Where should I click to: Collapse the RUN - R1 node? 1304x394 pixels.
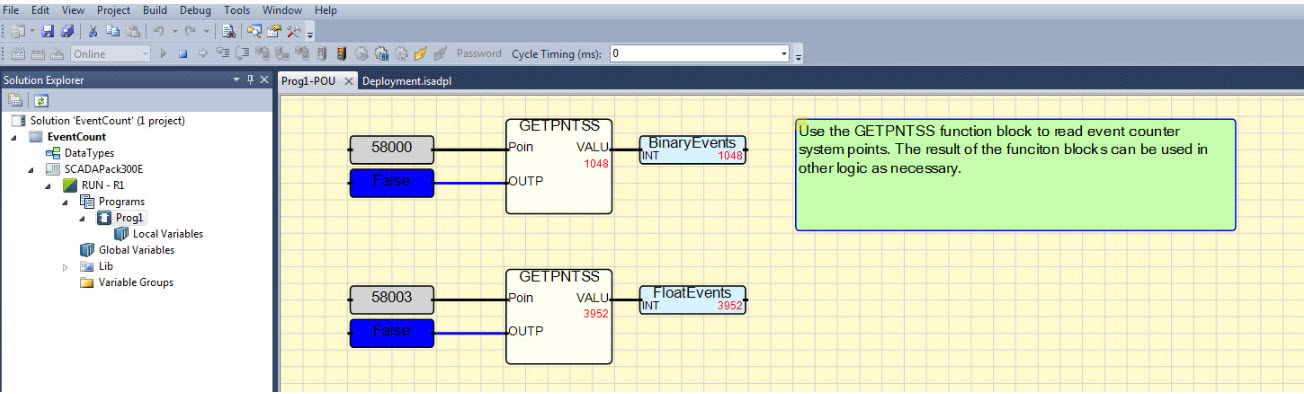pyautogui.click(x=47, y=186)
